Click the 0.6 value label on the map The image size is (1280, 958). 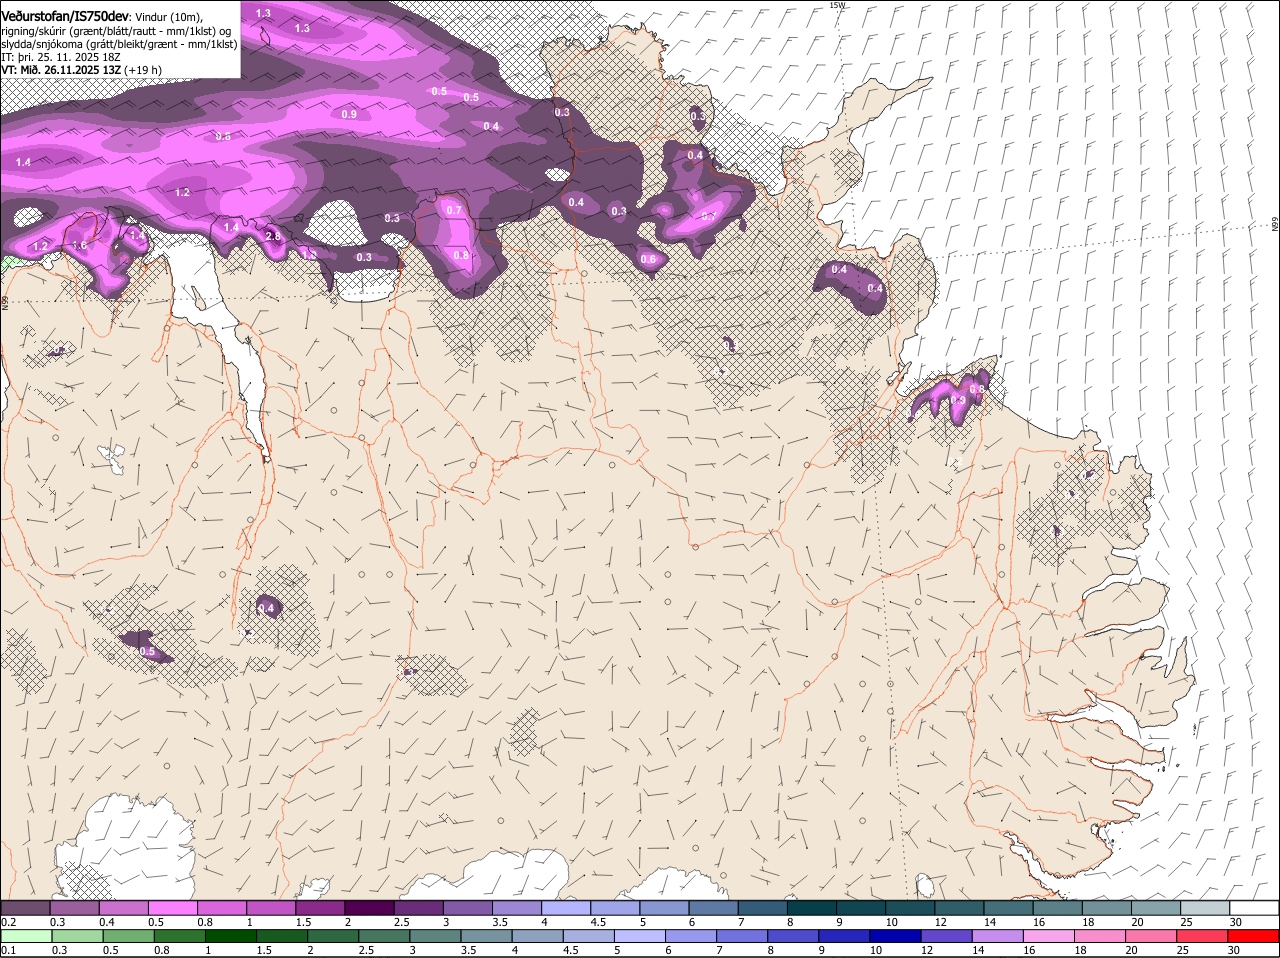[648, 260]
